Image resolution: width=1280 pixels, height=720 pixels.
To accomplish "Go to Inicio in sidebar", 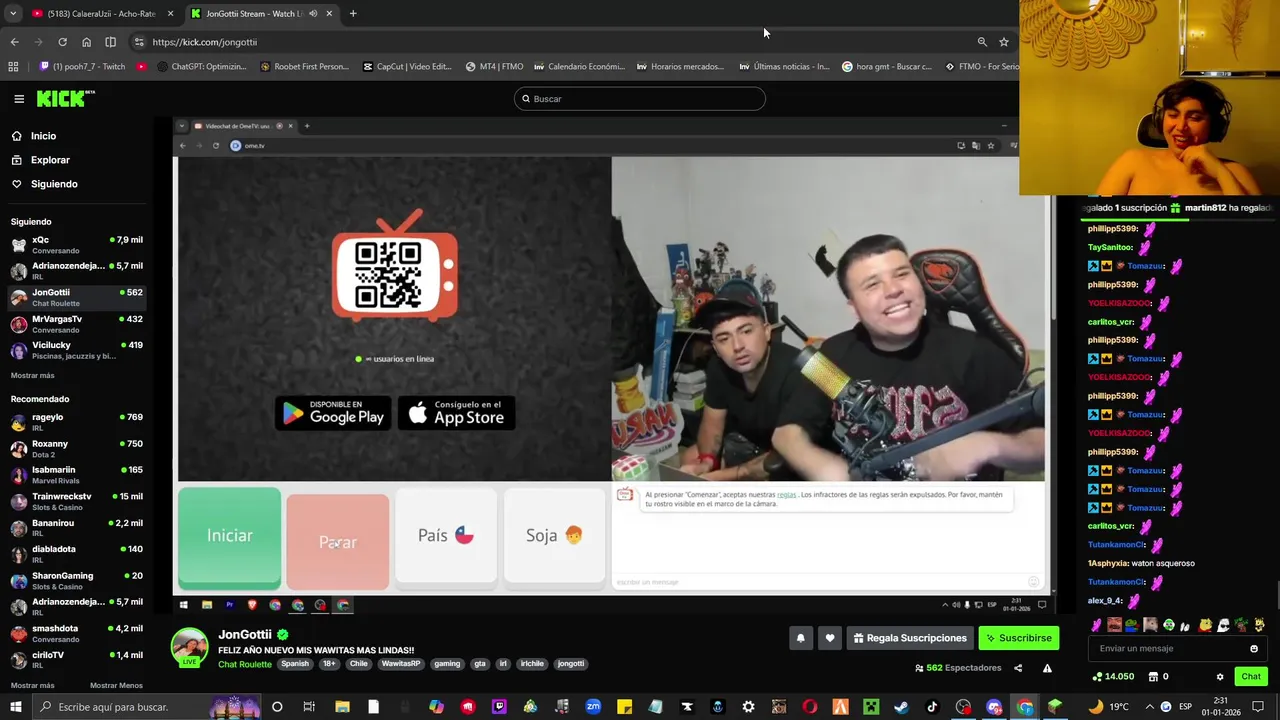I will (43, 136).
